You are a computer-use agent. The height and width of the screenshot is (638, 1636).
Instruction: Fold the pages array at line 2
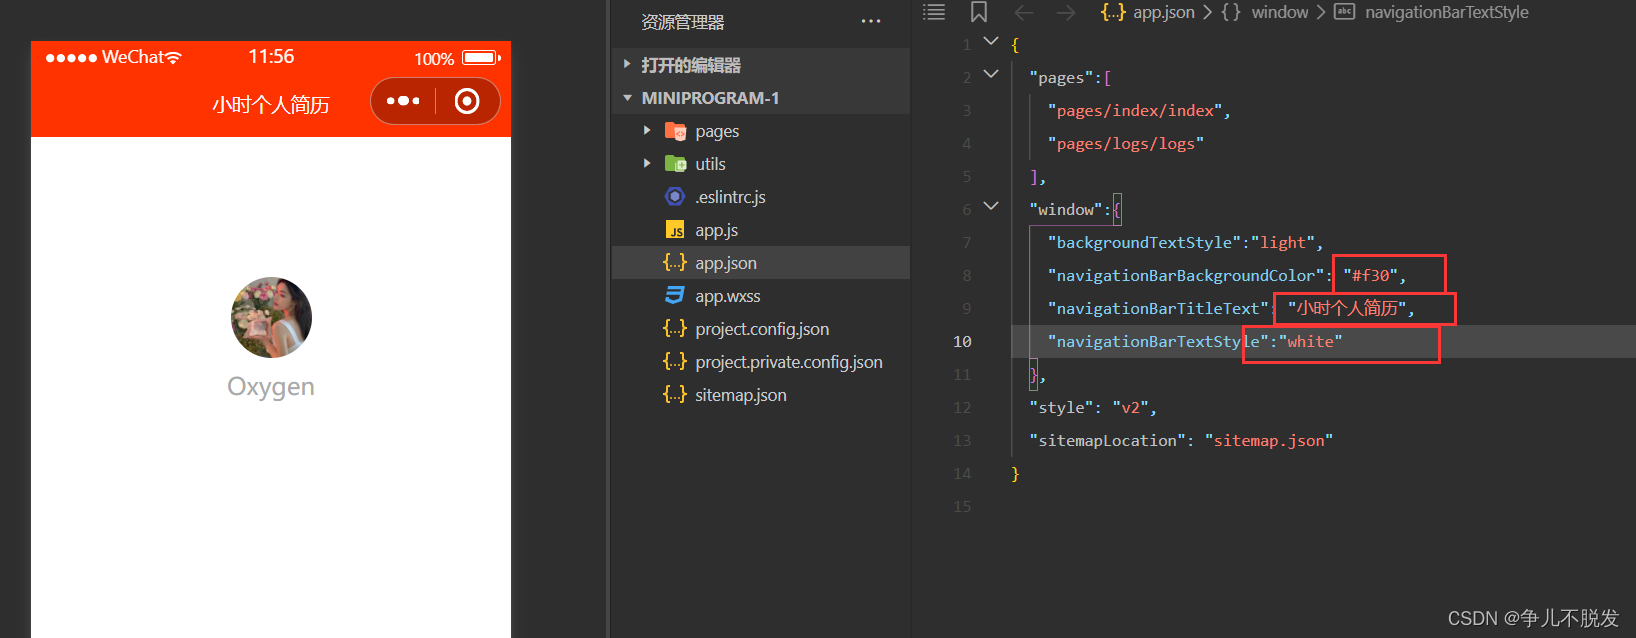pos(991,74)
